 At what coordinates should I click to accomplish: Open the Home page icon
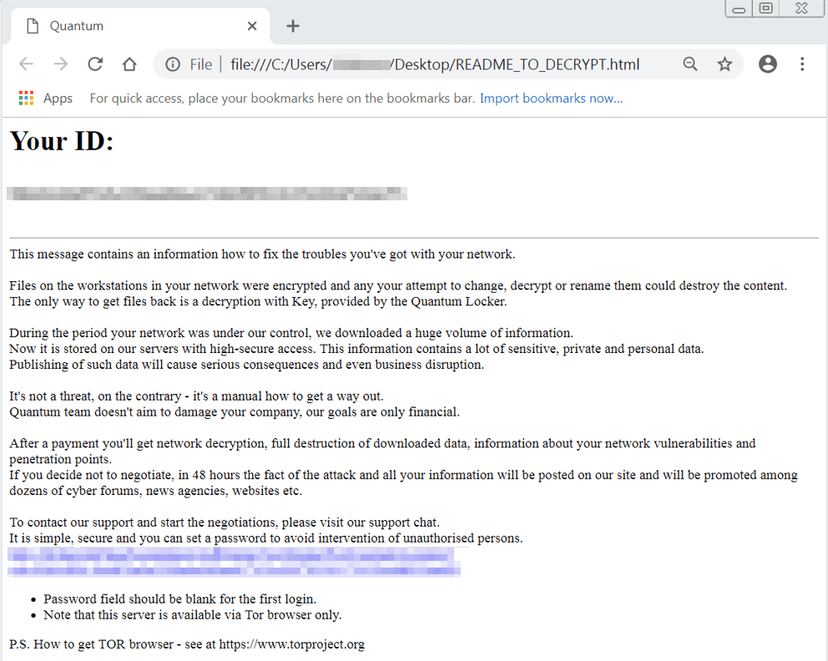click(129, 64)
